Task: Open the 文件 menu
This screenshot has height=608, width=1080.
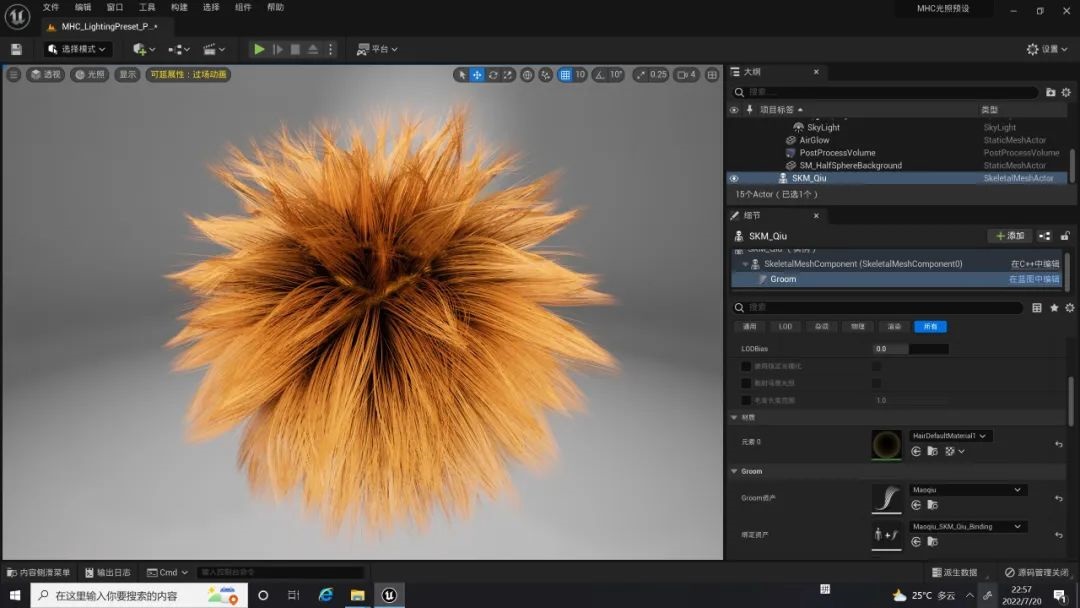Action: pyautogui.click(x=51, y=7)
